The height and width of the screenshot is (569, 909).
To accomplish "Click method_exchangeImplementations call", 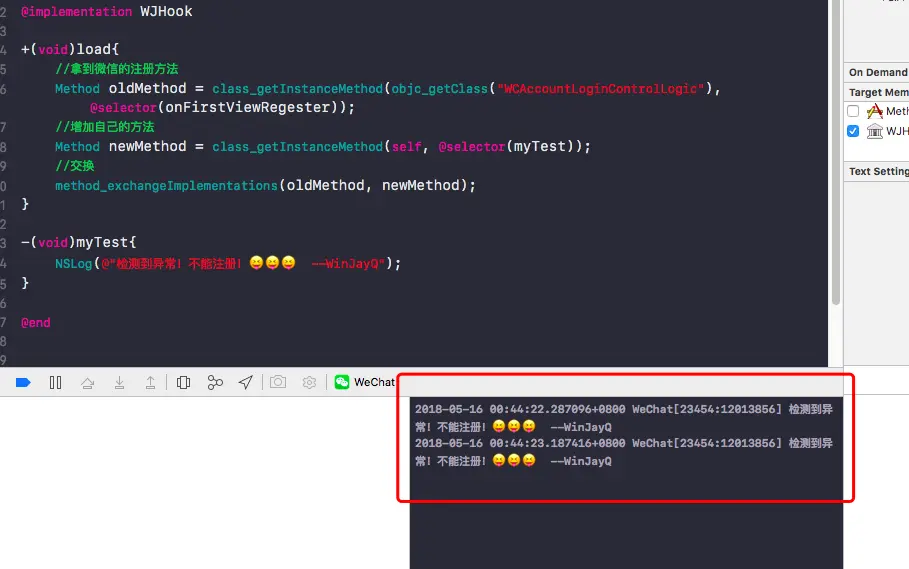I will pos(166,185).
